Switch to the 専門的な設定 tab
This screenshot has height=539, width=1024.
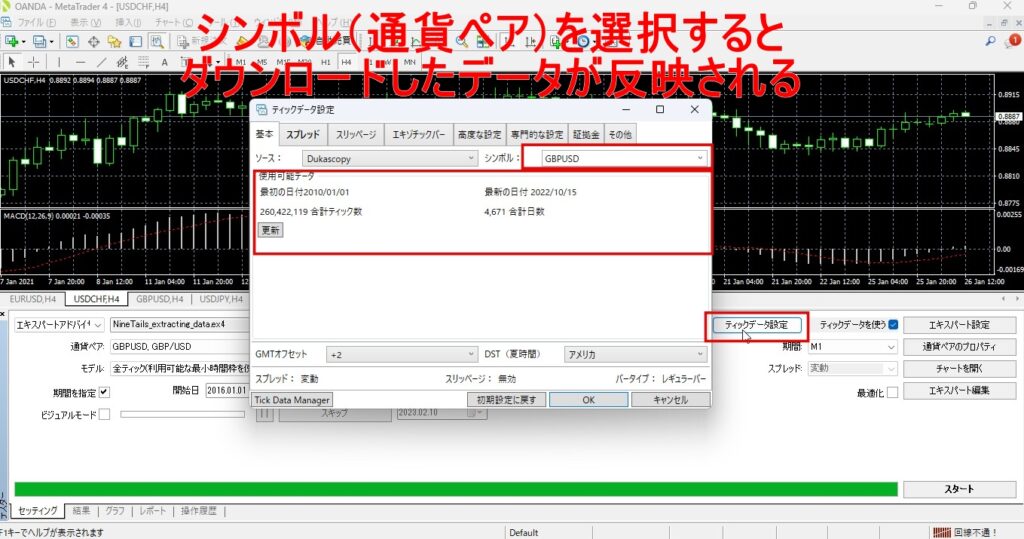(x=537, y=135)
